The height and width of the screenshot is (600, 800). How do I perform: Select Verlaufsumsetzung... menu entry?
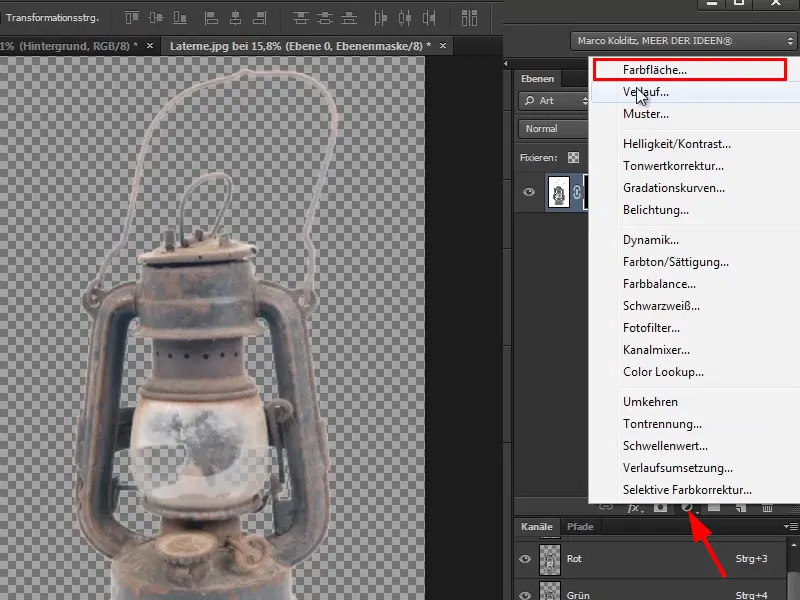pos(695,467)
